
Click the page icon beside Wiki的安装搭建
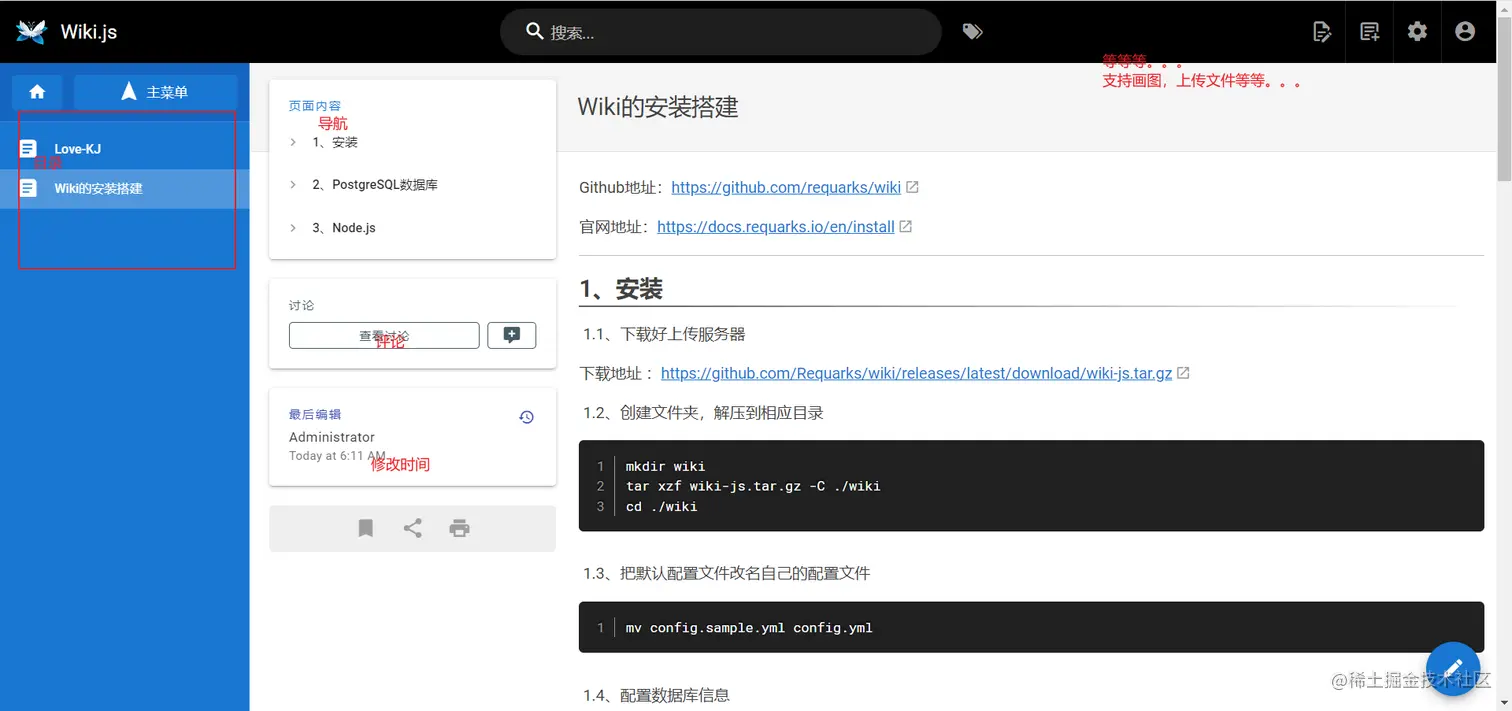point(29,188)
